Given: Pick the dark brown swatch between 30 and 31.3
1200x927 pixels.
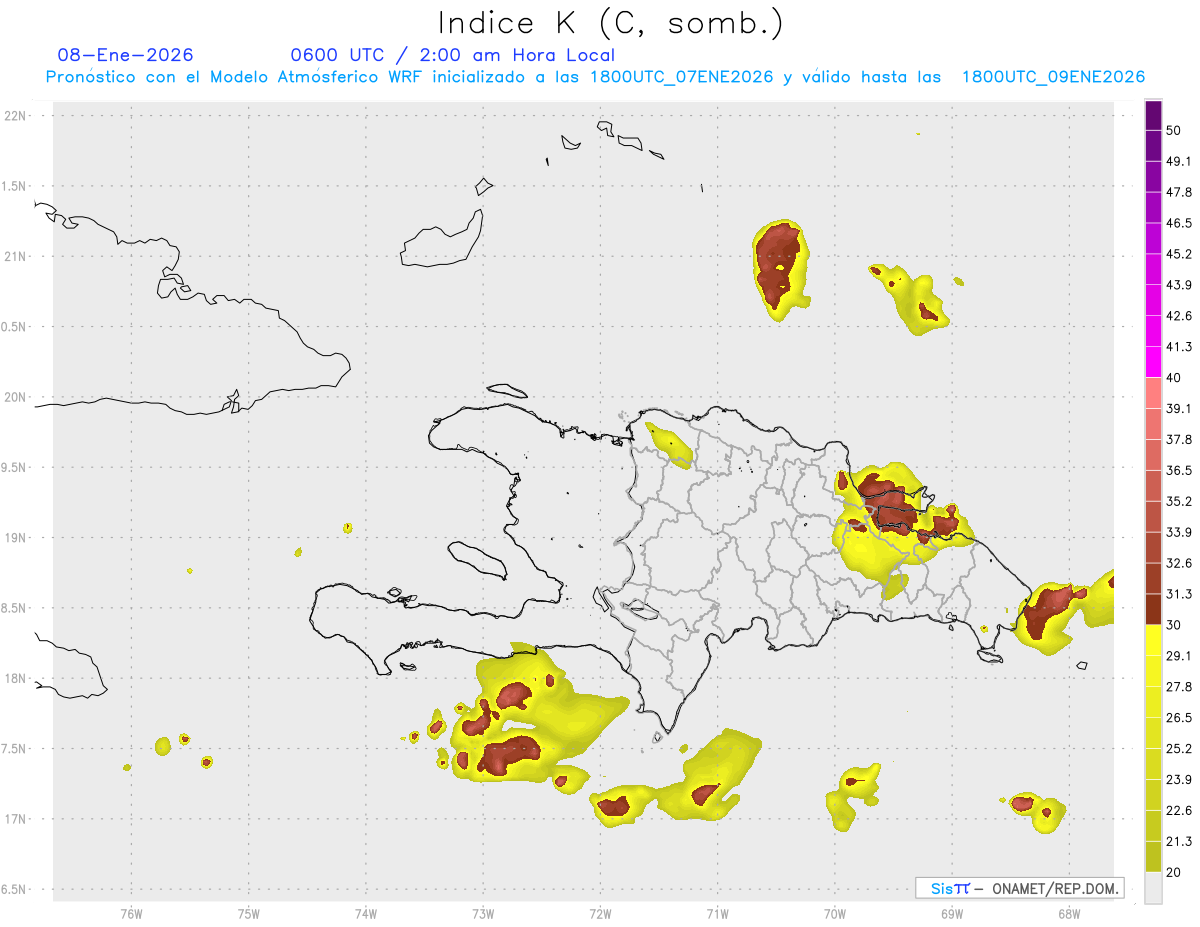Looking at the screenshot, I should pyautogui.click(x=1153, y=610).
